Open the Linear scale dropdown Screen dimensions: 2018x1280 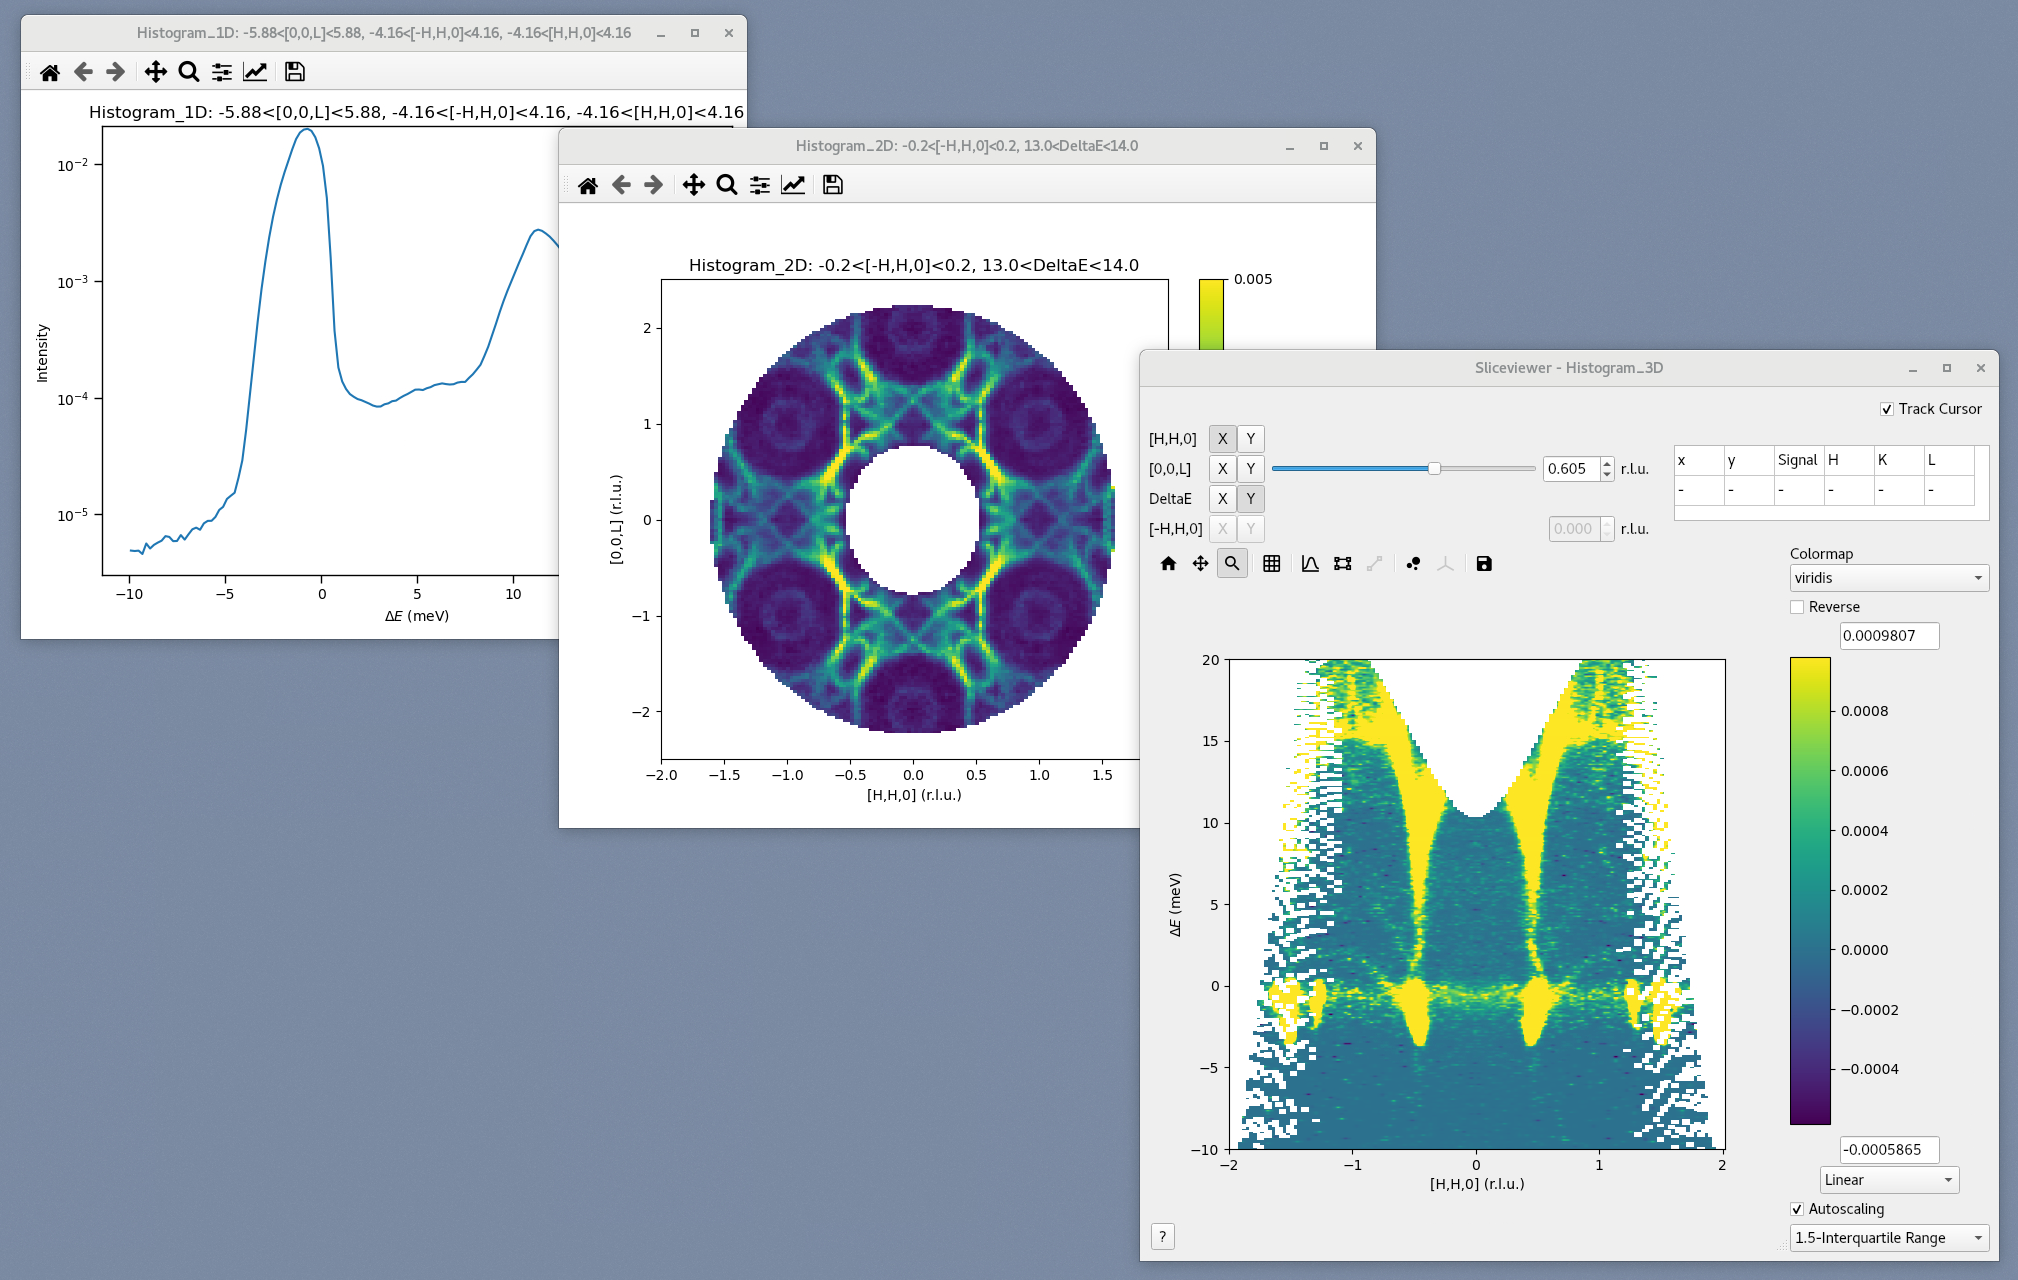(1888, 1180)
